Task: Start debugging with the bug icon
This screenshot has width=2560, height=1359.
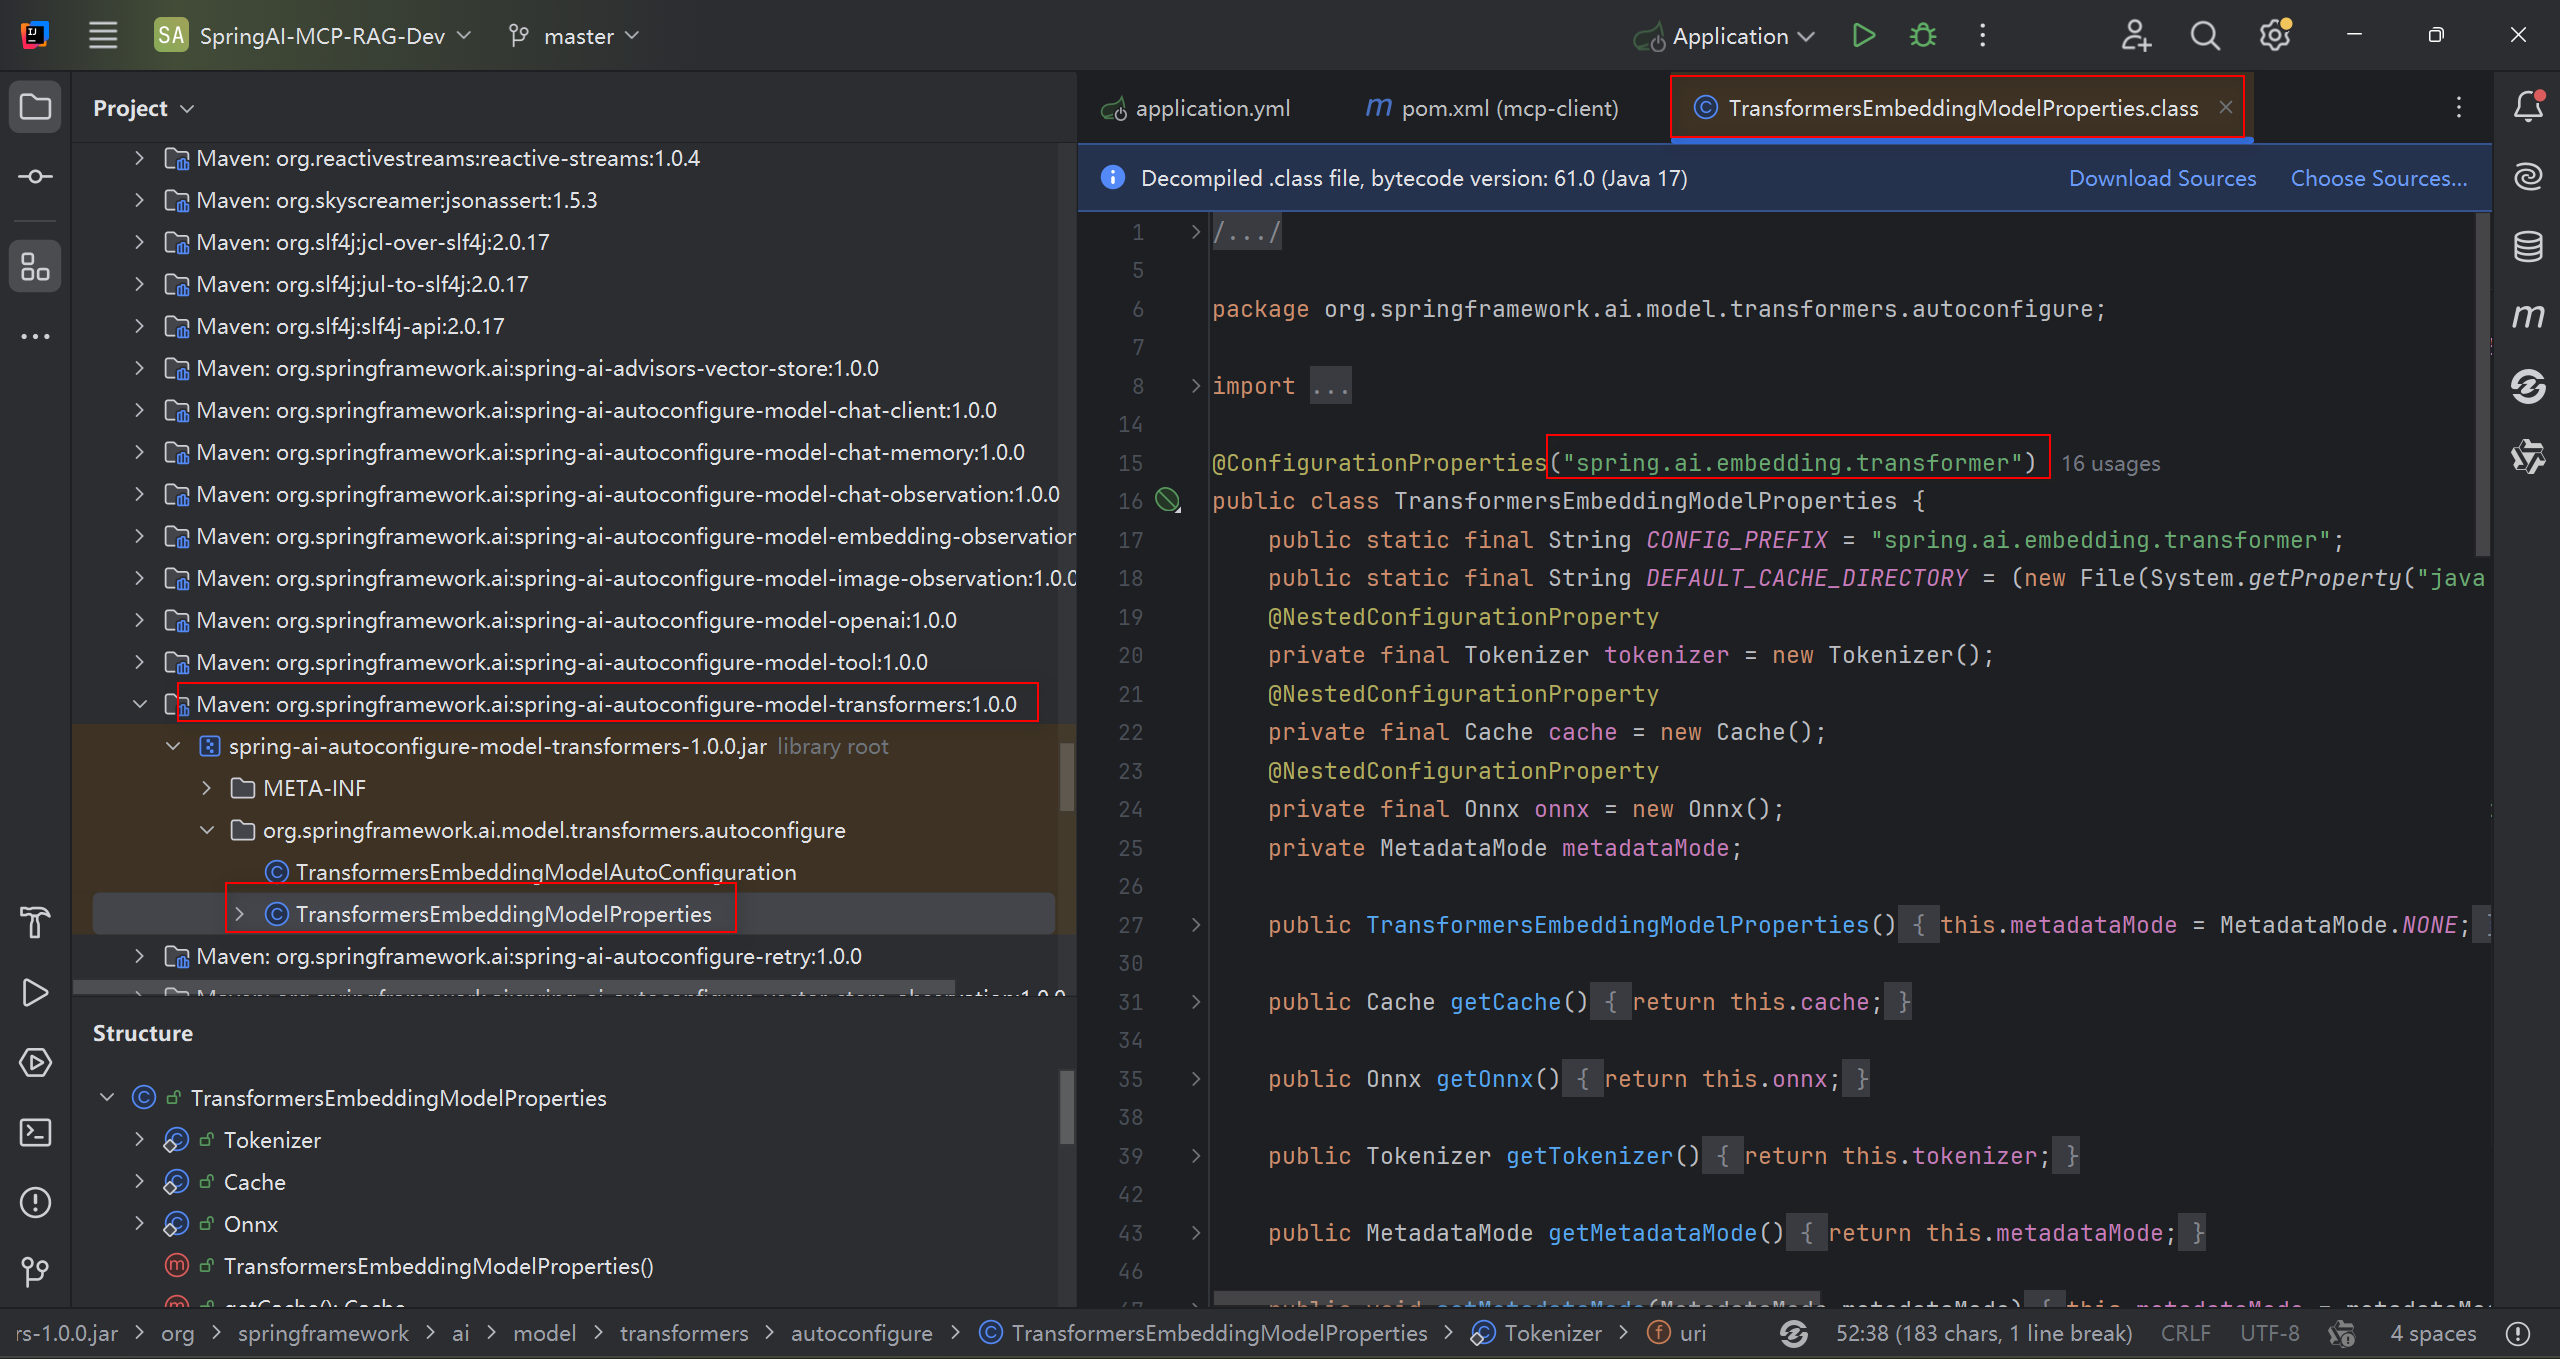Action: pos(1922,36)
